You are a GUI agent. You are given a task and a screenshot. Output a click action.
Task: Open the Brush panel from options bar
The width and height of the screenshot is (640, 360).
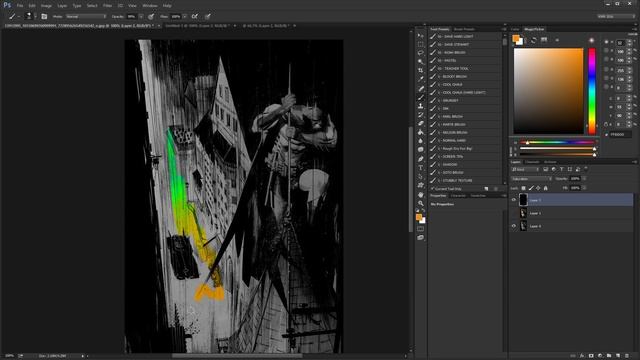[x=44, y=16]
